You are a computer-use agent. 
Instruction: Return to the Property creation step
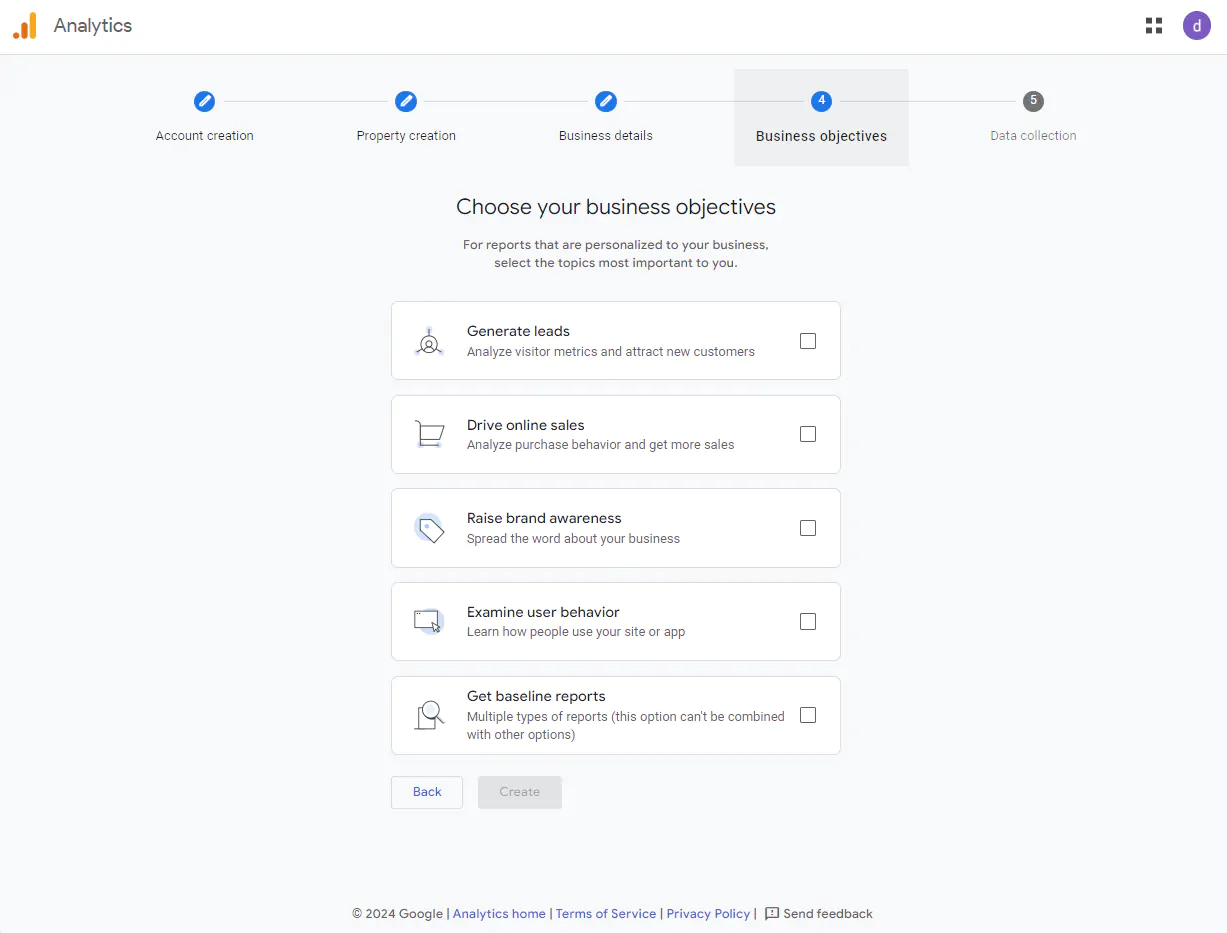click(x=406, y=102)
